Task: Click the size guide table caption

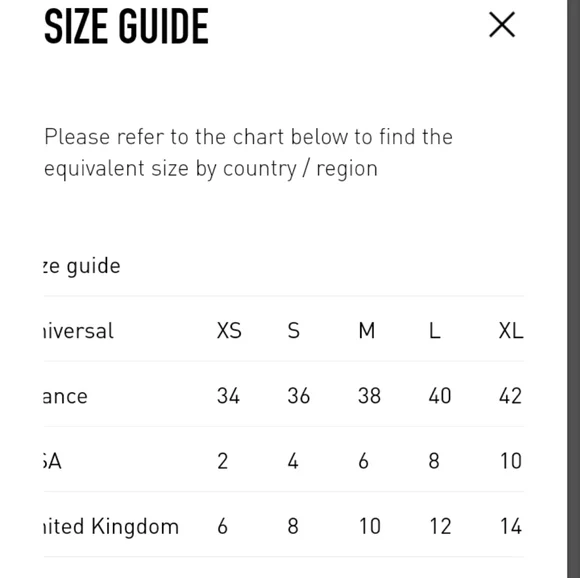Action: (82, 266)
